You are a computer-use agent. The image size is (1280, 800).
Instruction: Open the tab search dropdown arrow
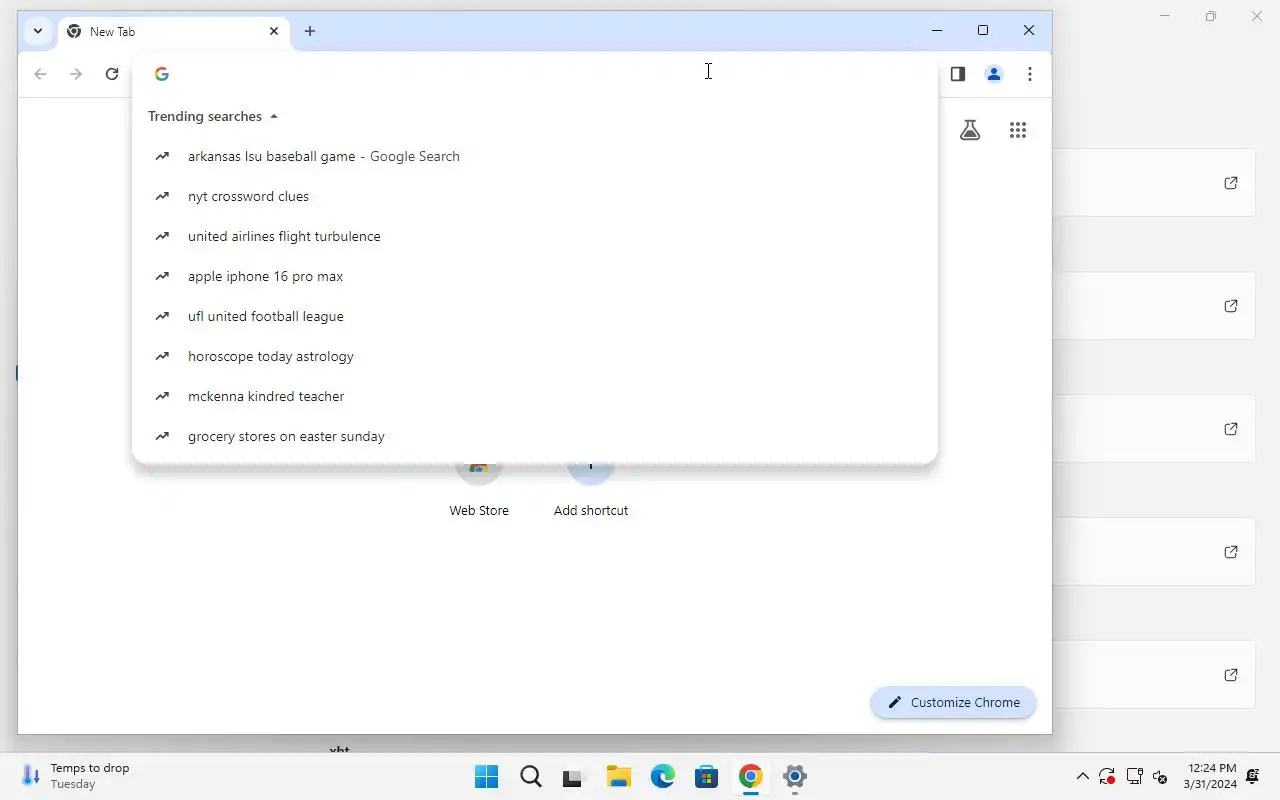pos(38,31)
